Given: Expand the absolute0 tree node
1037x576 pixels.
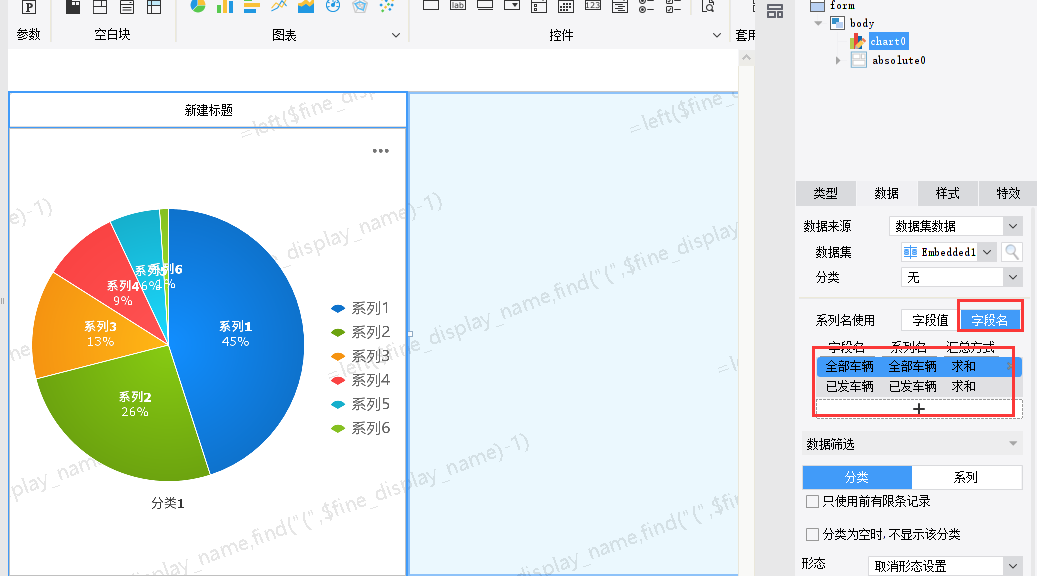Looking at the screenshot, I should 838,60.
